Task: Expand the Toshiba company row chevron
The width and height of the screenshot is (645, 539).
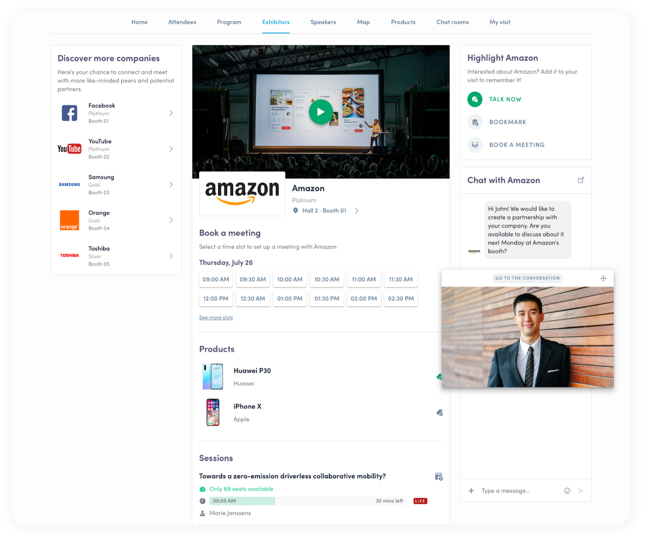Action: [x=171, y=256]
